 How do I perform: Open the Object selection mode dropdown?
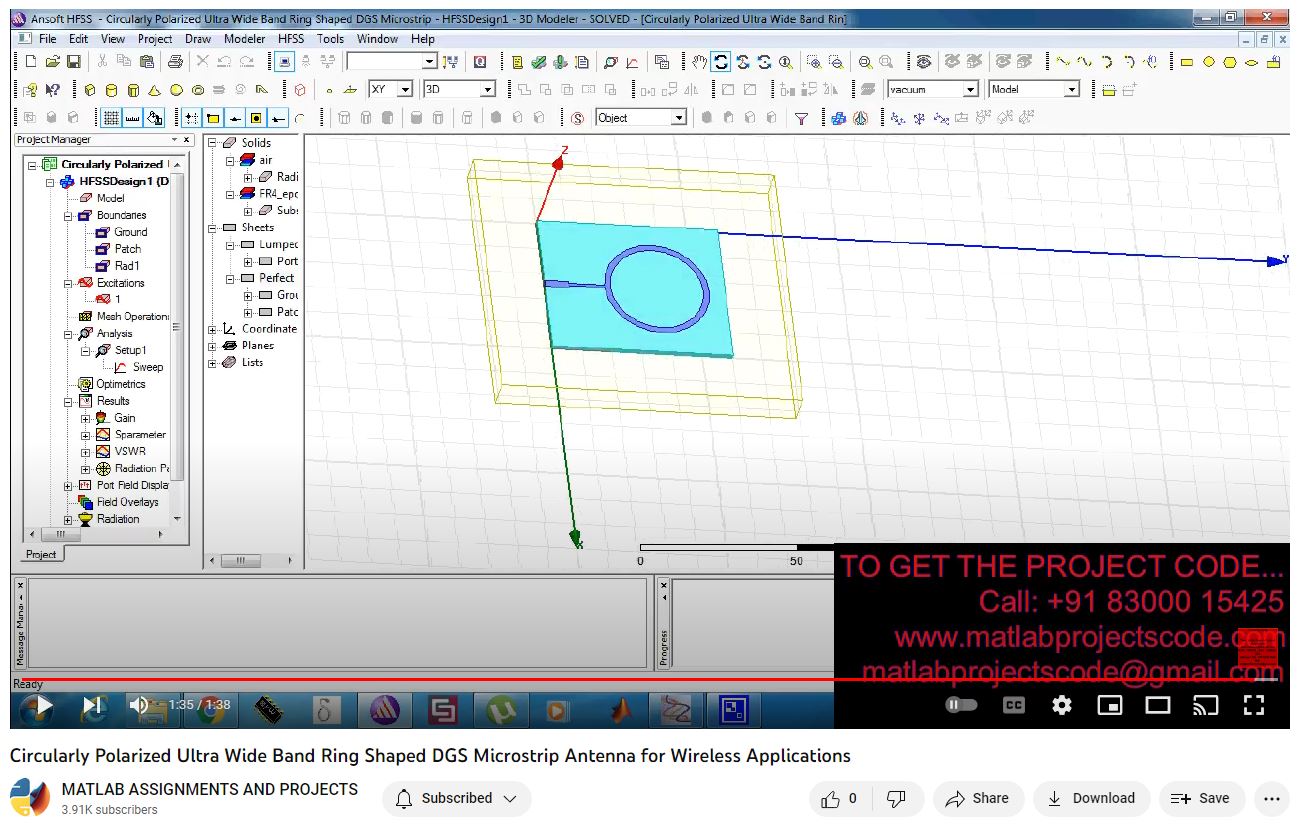(x=679, y=118)
